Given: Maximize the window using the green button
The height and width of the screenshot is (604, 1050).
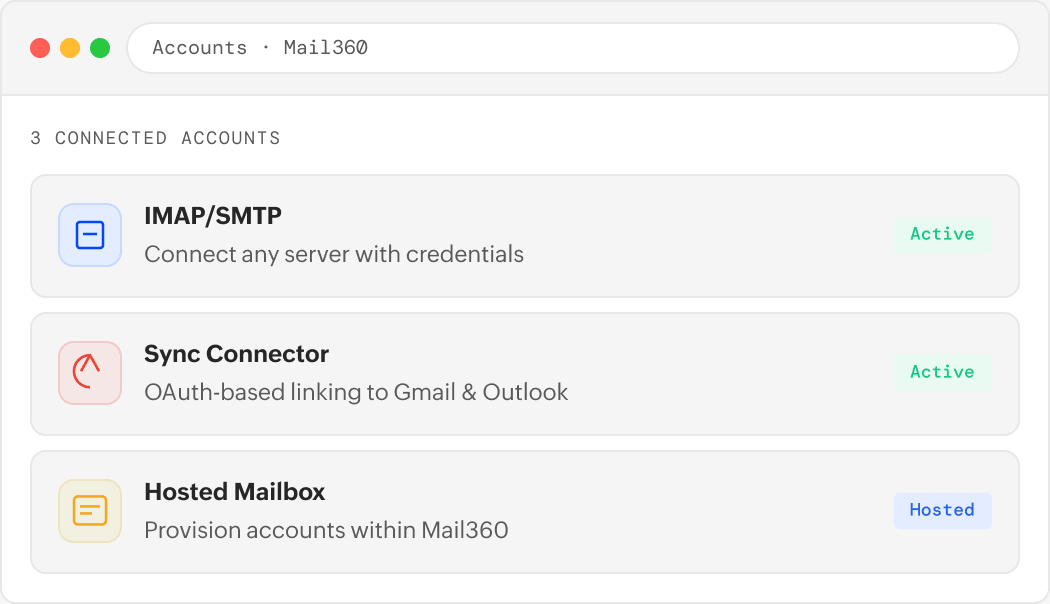Looking at the screenshot, I should (x=100, y=48).
